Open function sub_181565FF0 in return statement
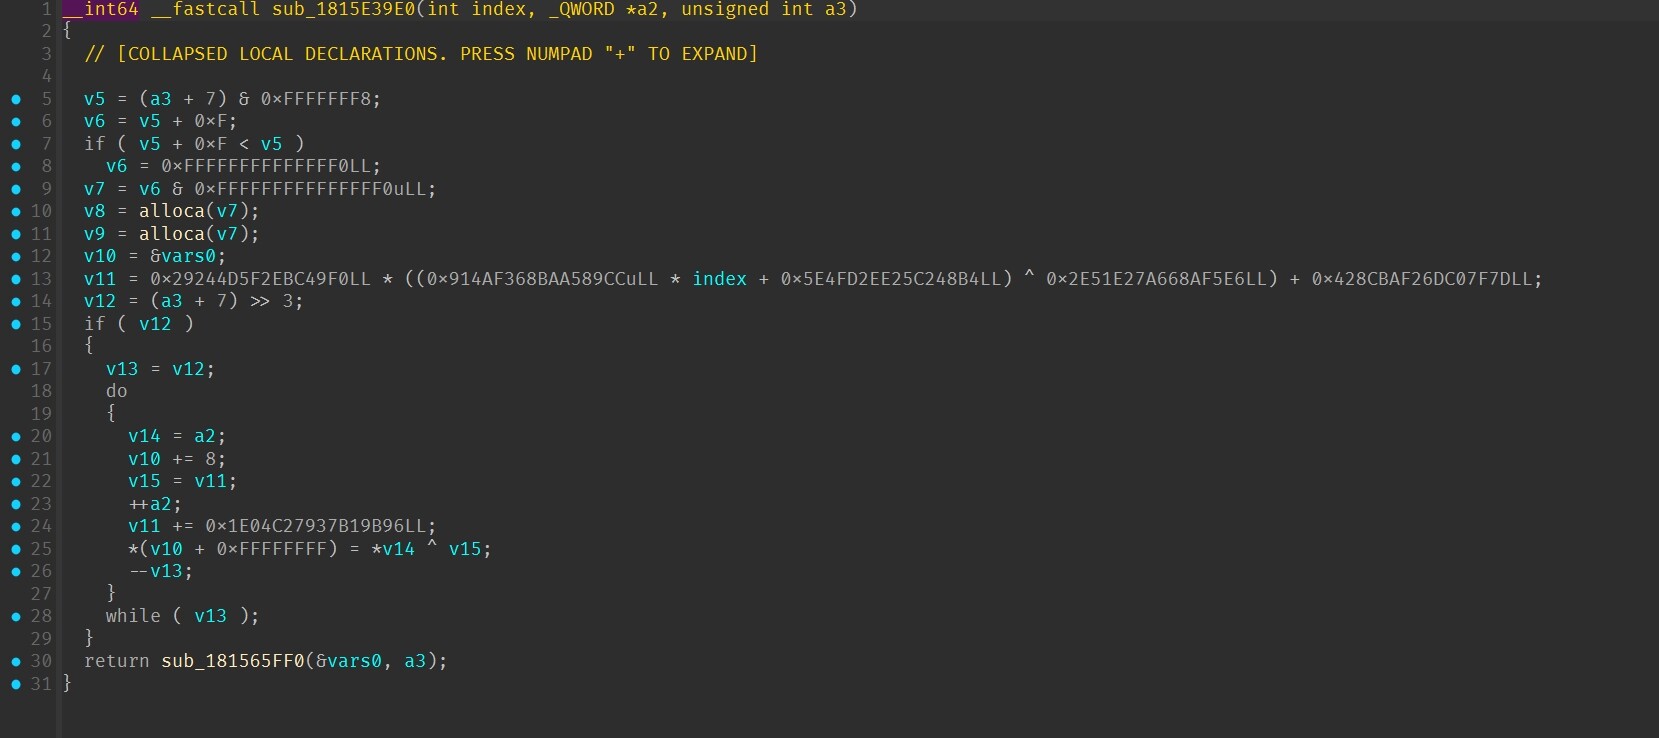The image size is (1659, 738). pyautogui.click(x=233, y=661)
